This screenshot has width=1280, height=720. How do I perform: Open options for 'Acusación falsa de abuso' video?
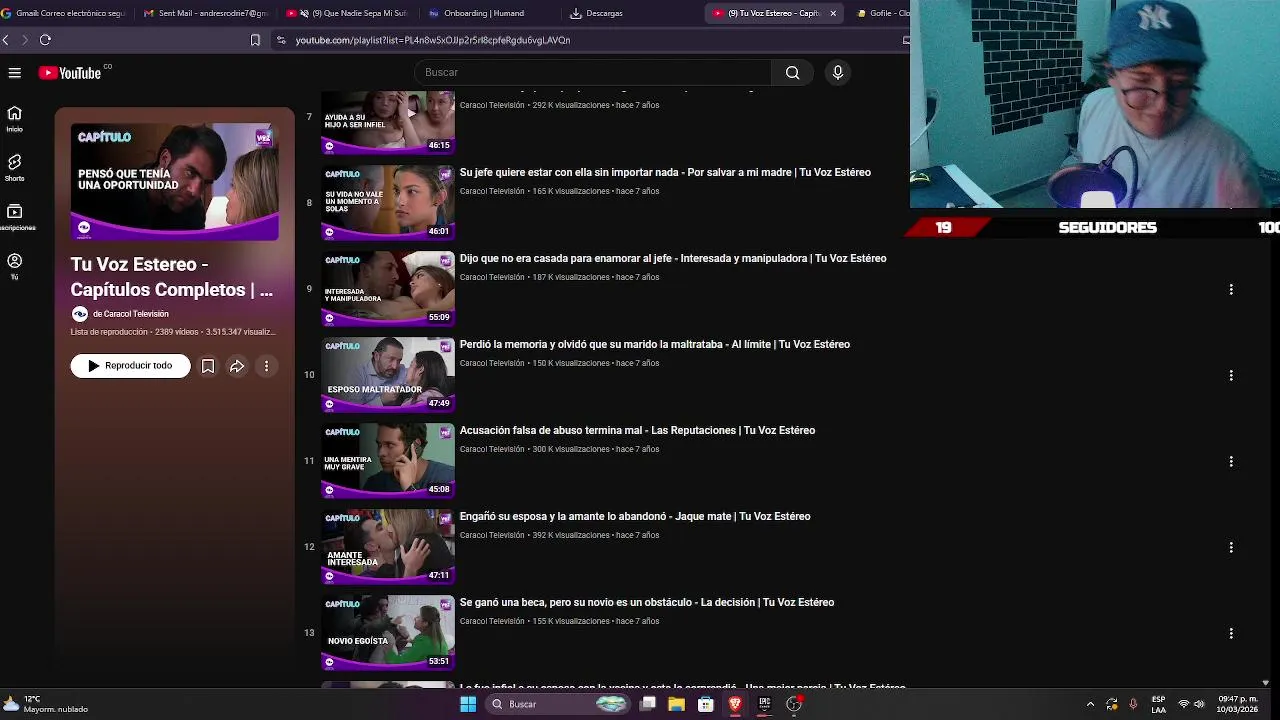tap(1231, 461)
